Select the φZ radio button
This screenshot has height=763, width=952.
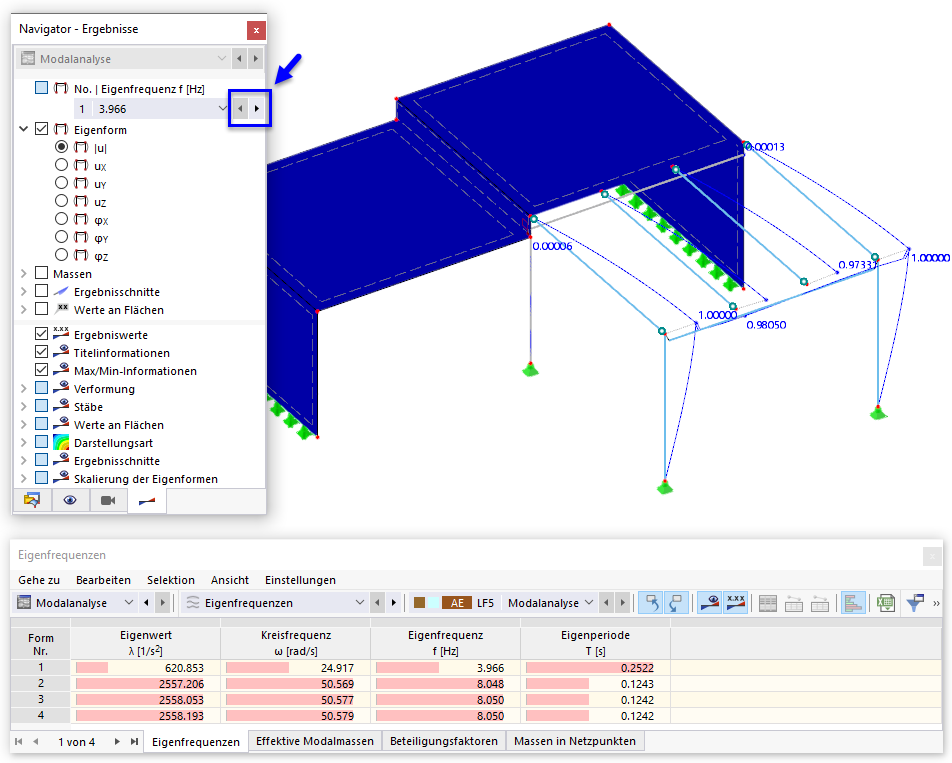61,254
